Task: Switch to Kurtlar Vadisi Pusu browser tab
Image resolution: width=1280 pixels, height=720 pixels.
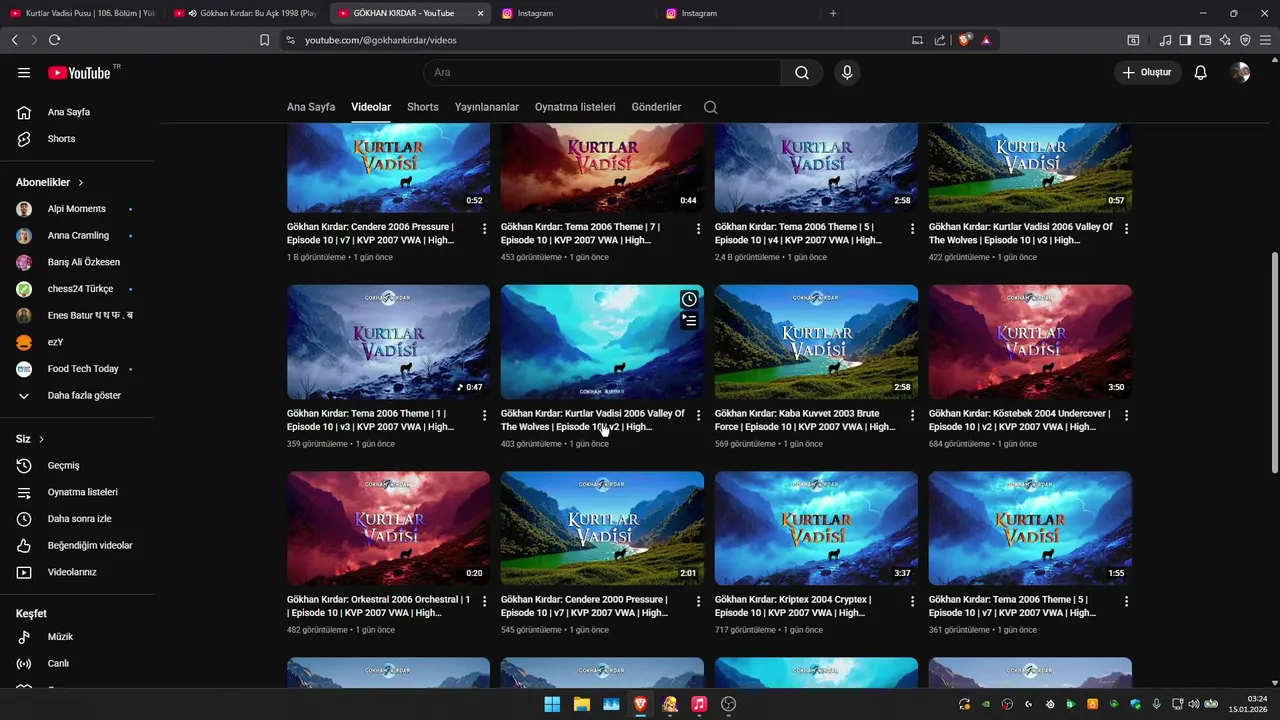Action: 82,13
